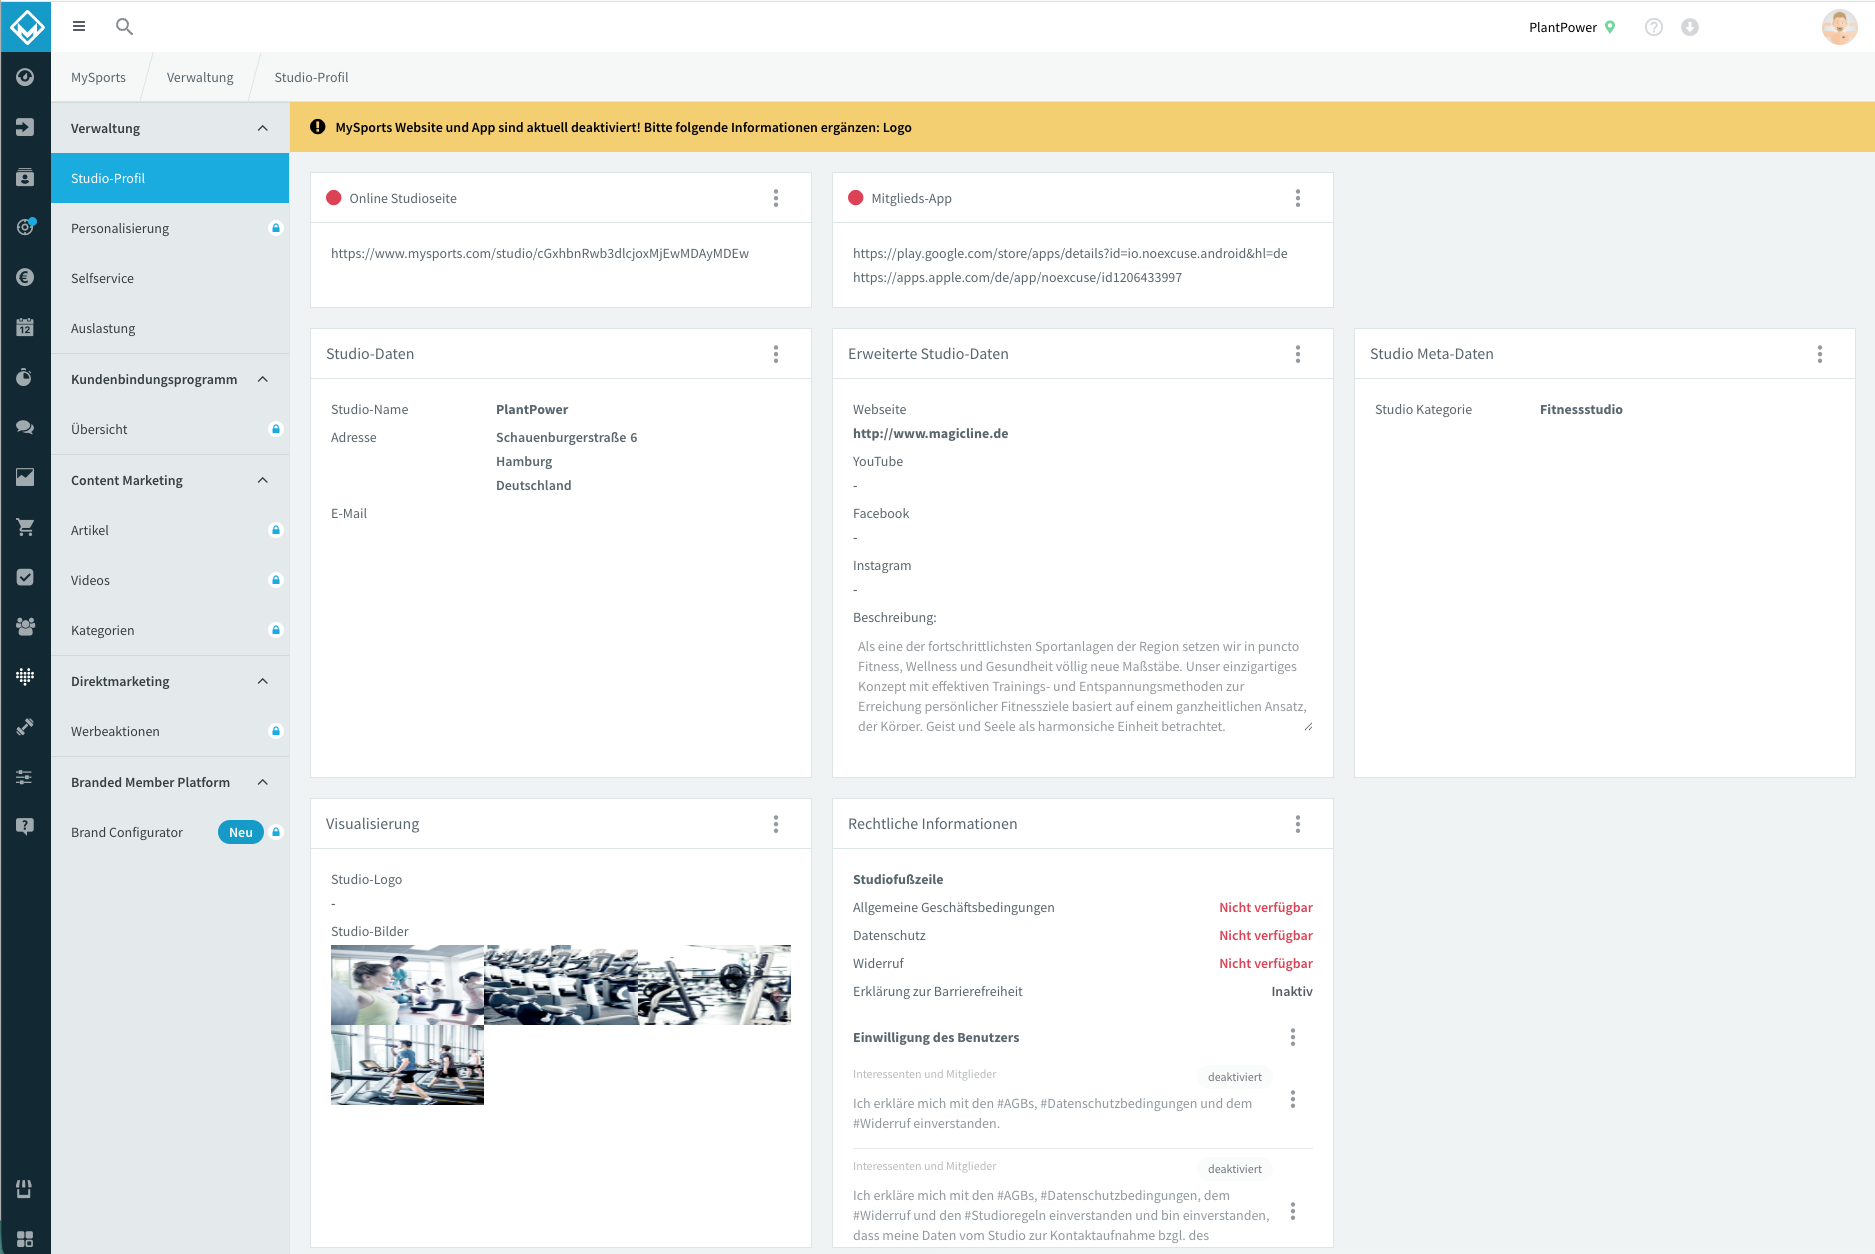
Task: Open the stopwatch sidebar icon
Action: point(25,377)
